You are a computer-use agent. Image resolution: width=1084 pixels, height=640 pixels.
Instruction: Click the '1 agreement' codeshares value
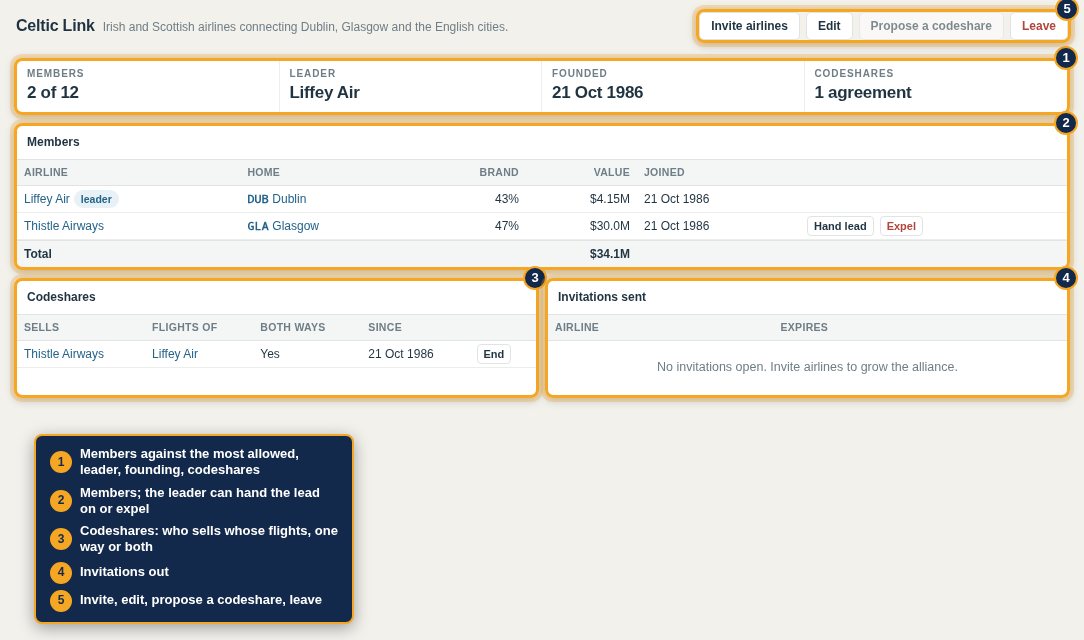(863, 93)
